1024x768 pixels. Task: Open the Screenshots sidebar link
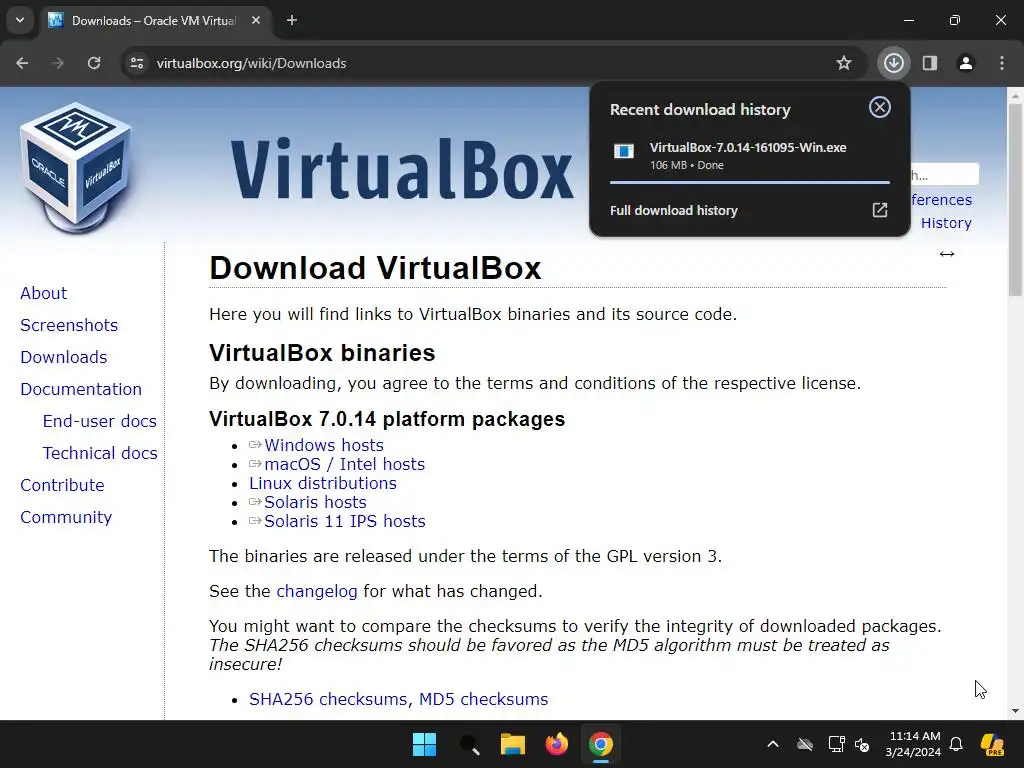coord(69,325)
